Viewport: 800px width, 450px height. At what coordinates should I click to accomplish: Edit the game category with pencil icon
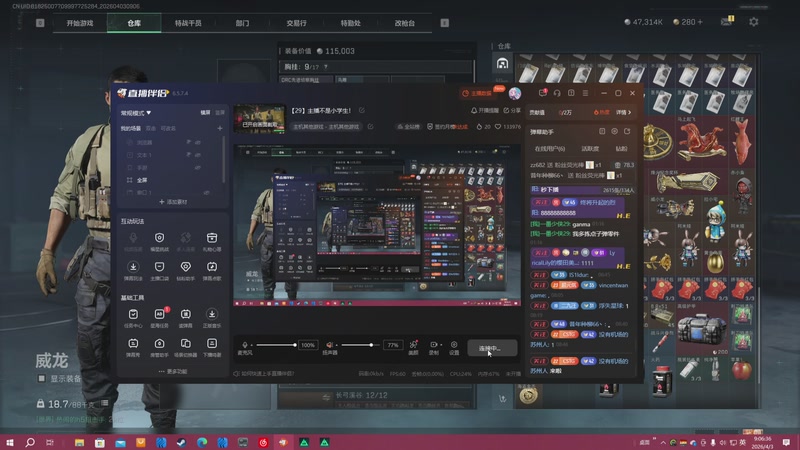tap(371, 126)
